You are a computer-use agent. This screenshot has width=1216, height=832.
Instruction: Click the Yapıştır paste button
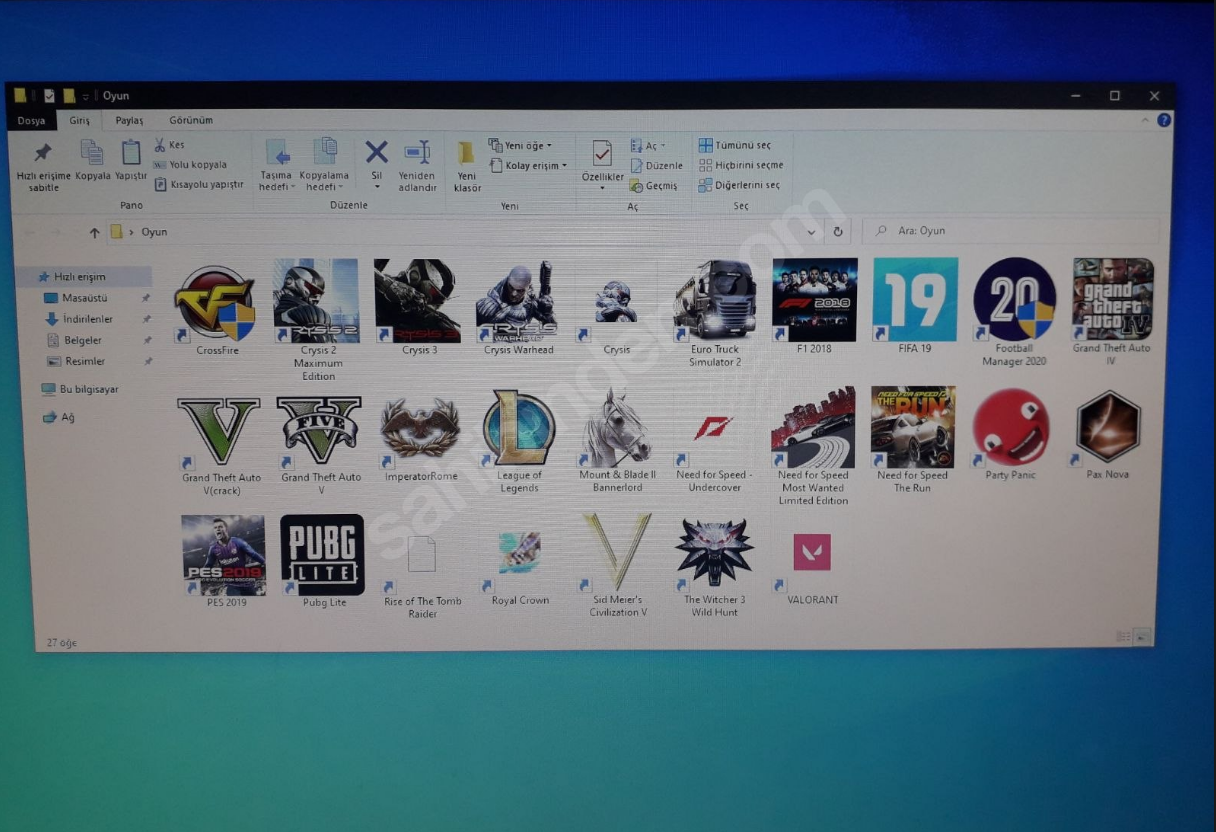pos(131,159)
